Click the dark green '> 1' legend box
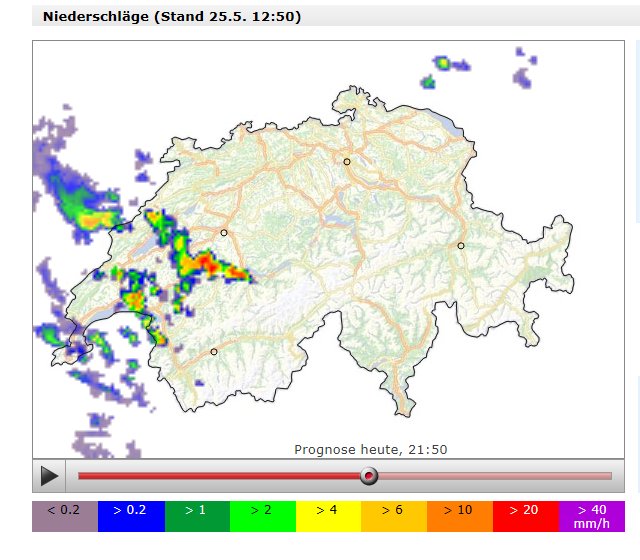This screenshot has width=640, height=560. point(197,516)
